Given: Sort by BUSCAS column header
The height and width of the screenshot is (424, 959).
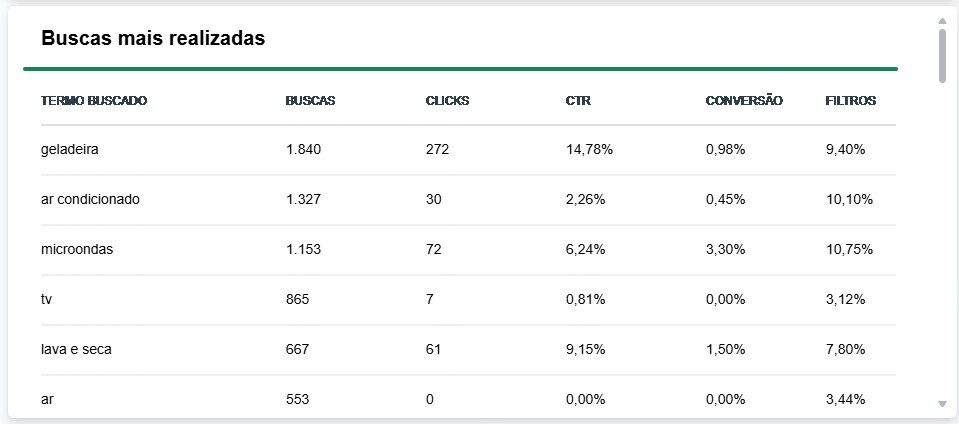Looking at the screenshot, I should coord(310,101).
